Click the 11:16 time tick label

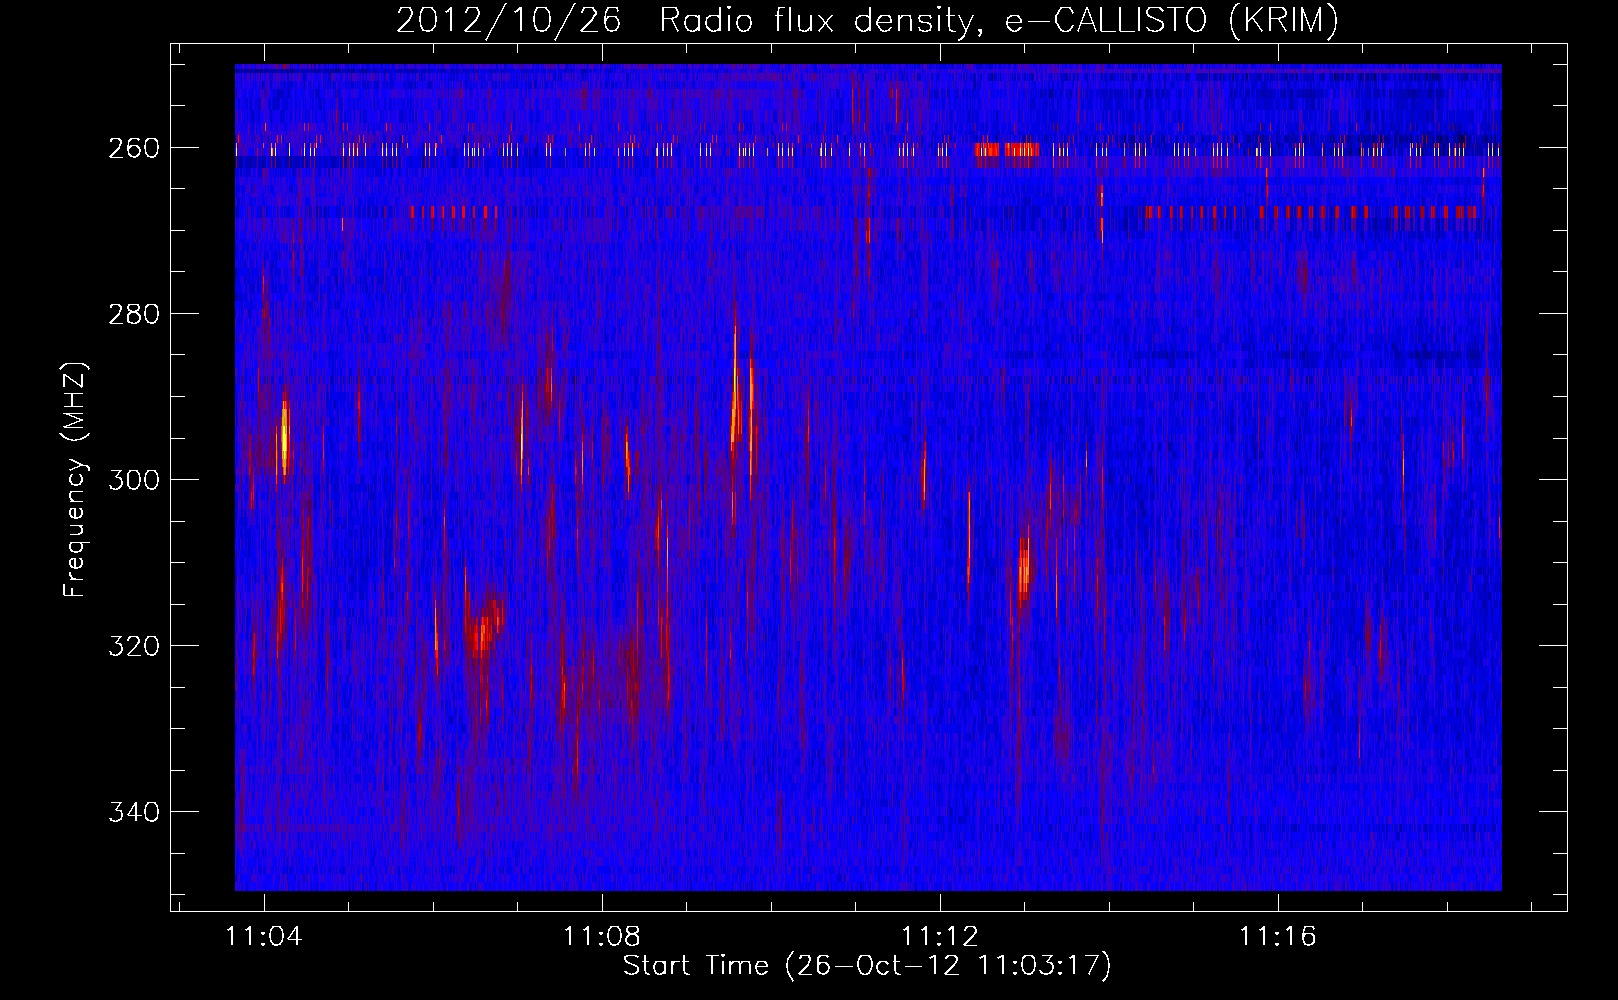coord(1278,937)
